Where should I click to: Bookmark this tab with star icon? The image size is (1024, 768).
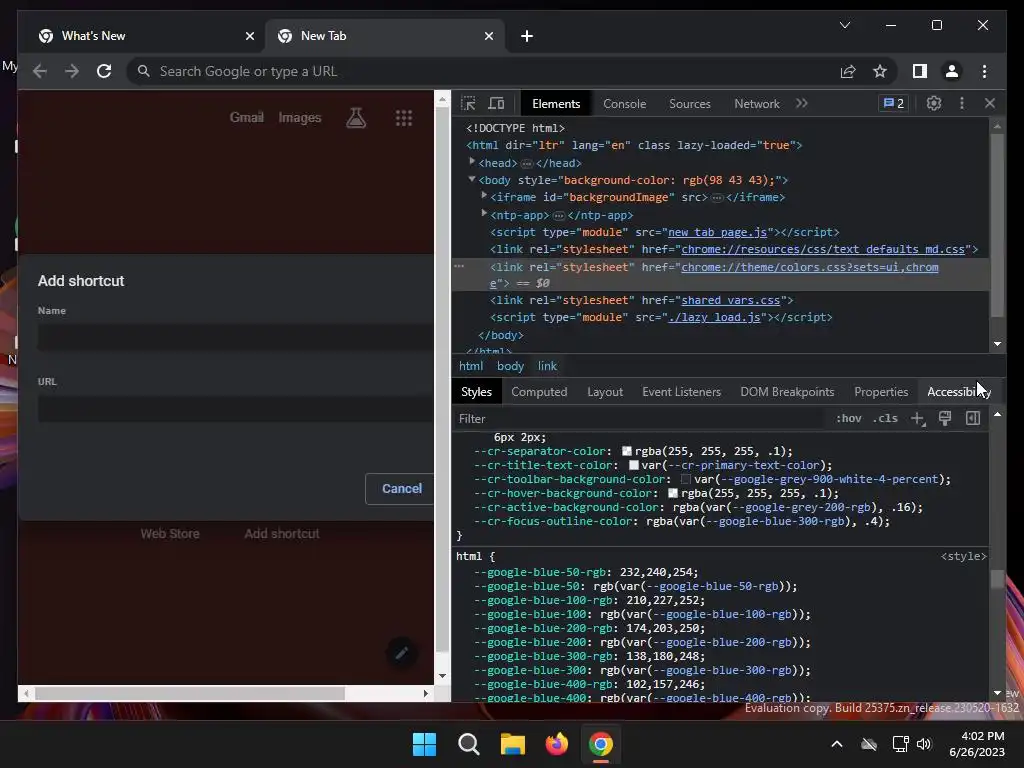880,71
